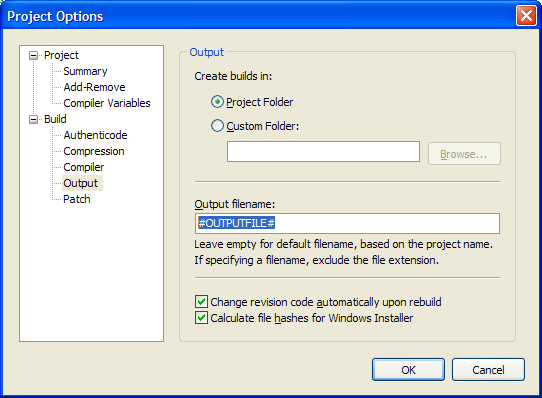Select the Output tree item

tap(82, 183)
